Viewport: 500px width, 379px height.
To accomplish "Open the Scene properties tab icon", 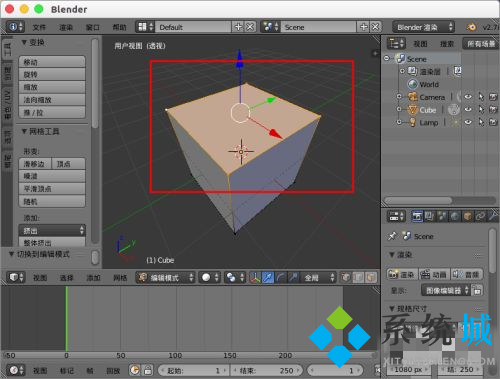I will pos(442,216).
